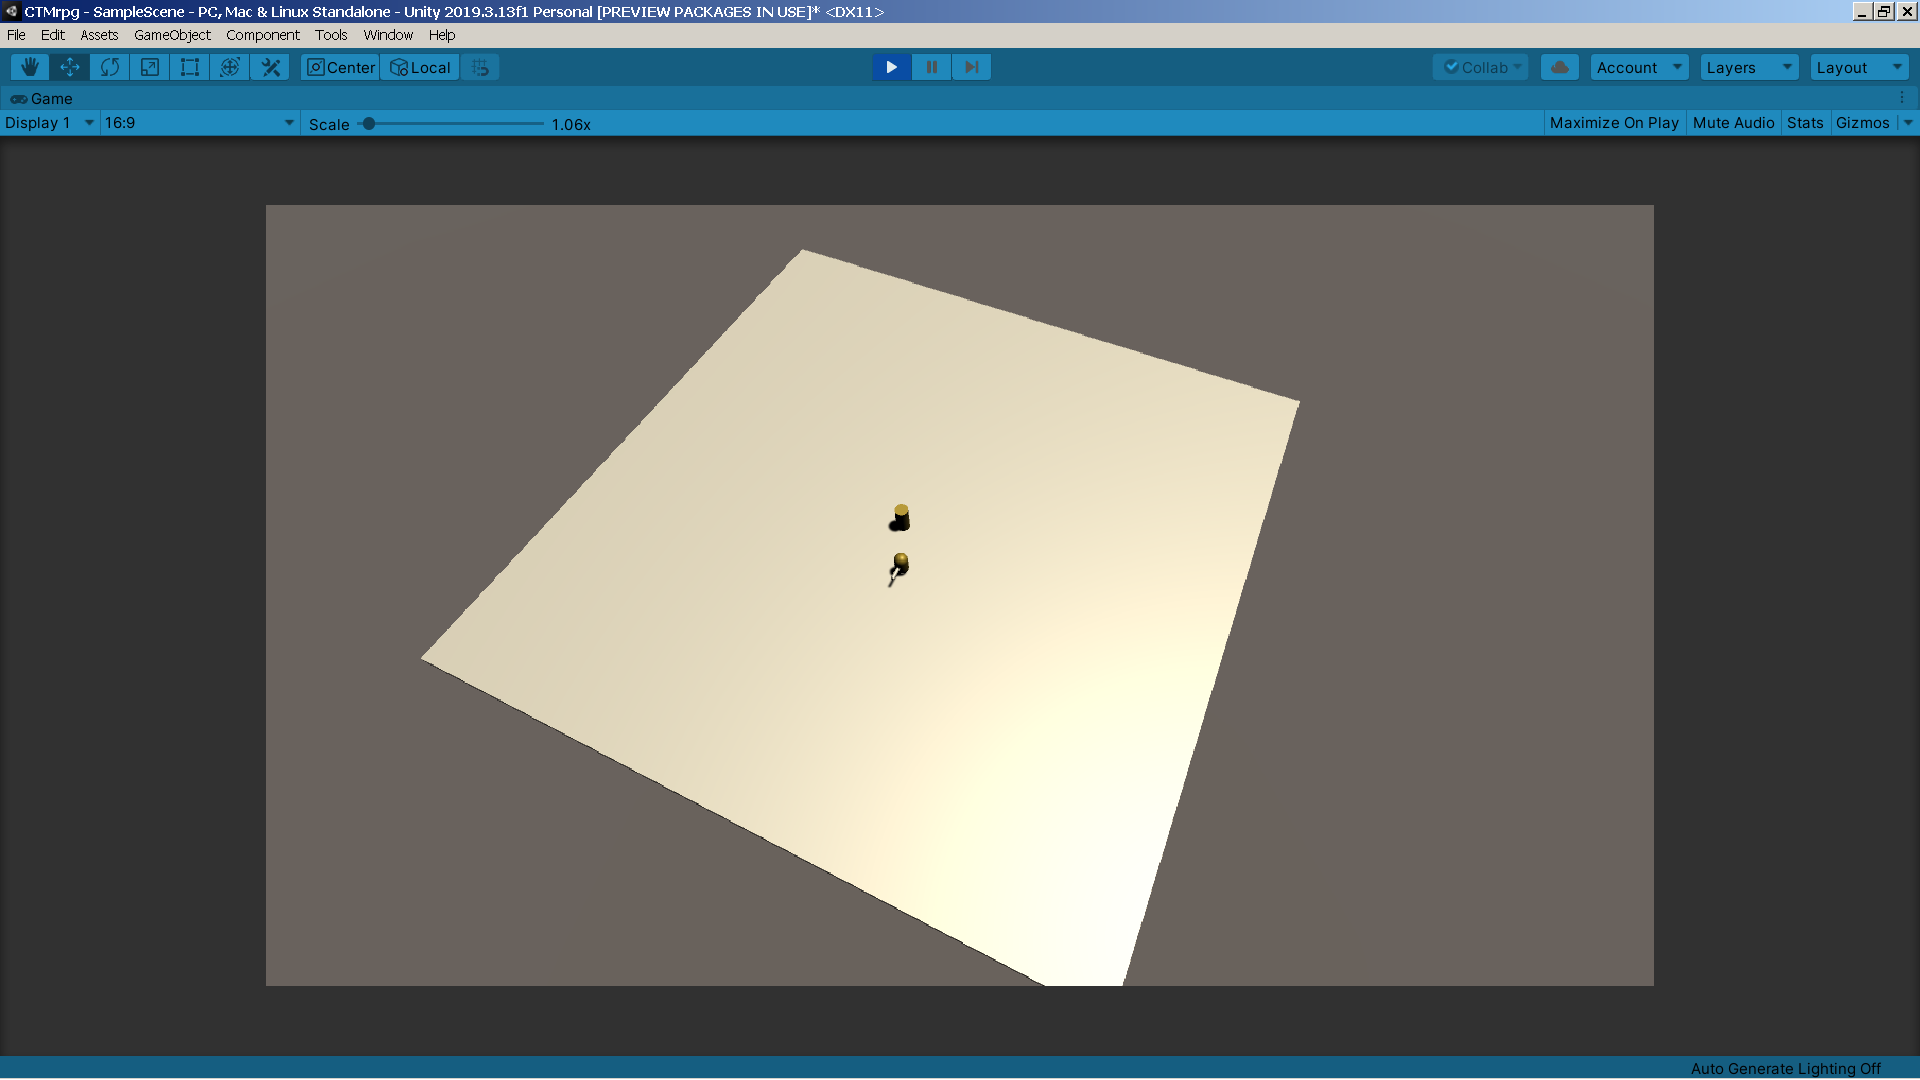The height and width of the screenshot is (1080, 1920).
Task: Toggle Mute Audio
Action: (x=1733, y=122)
